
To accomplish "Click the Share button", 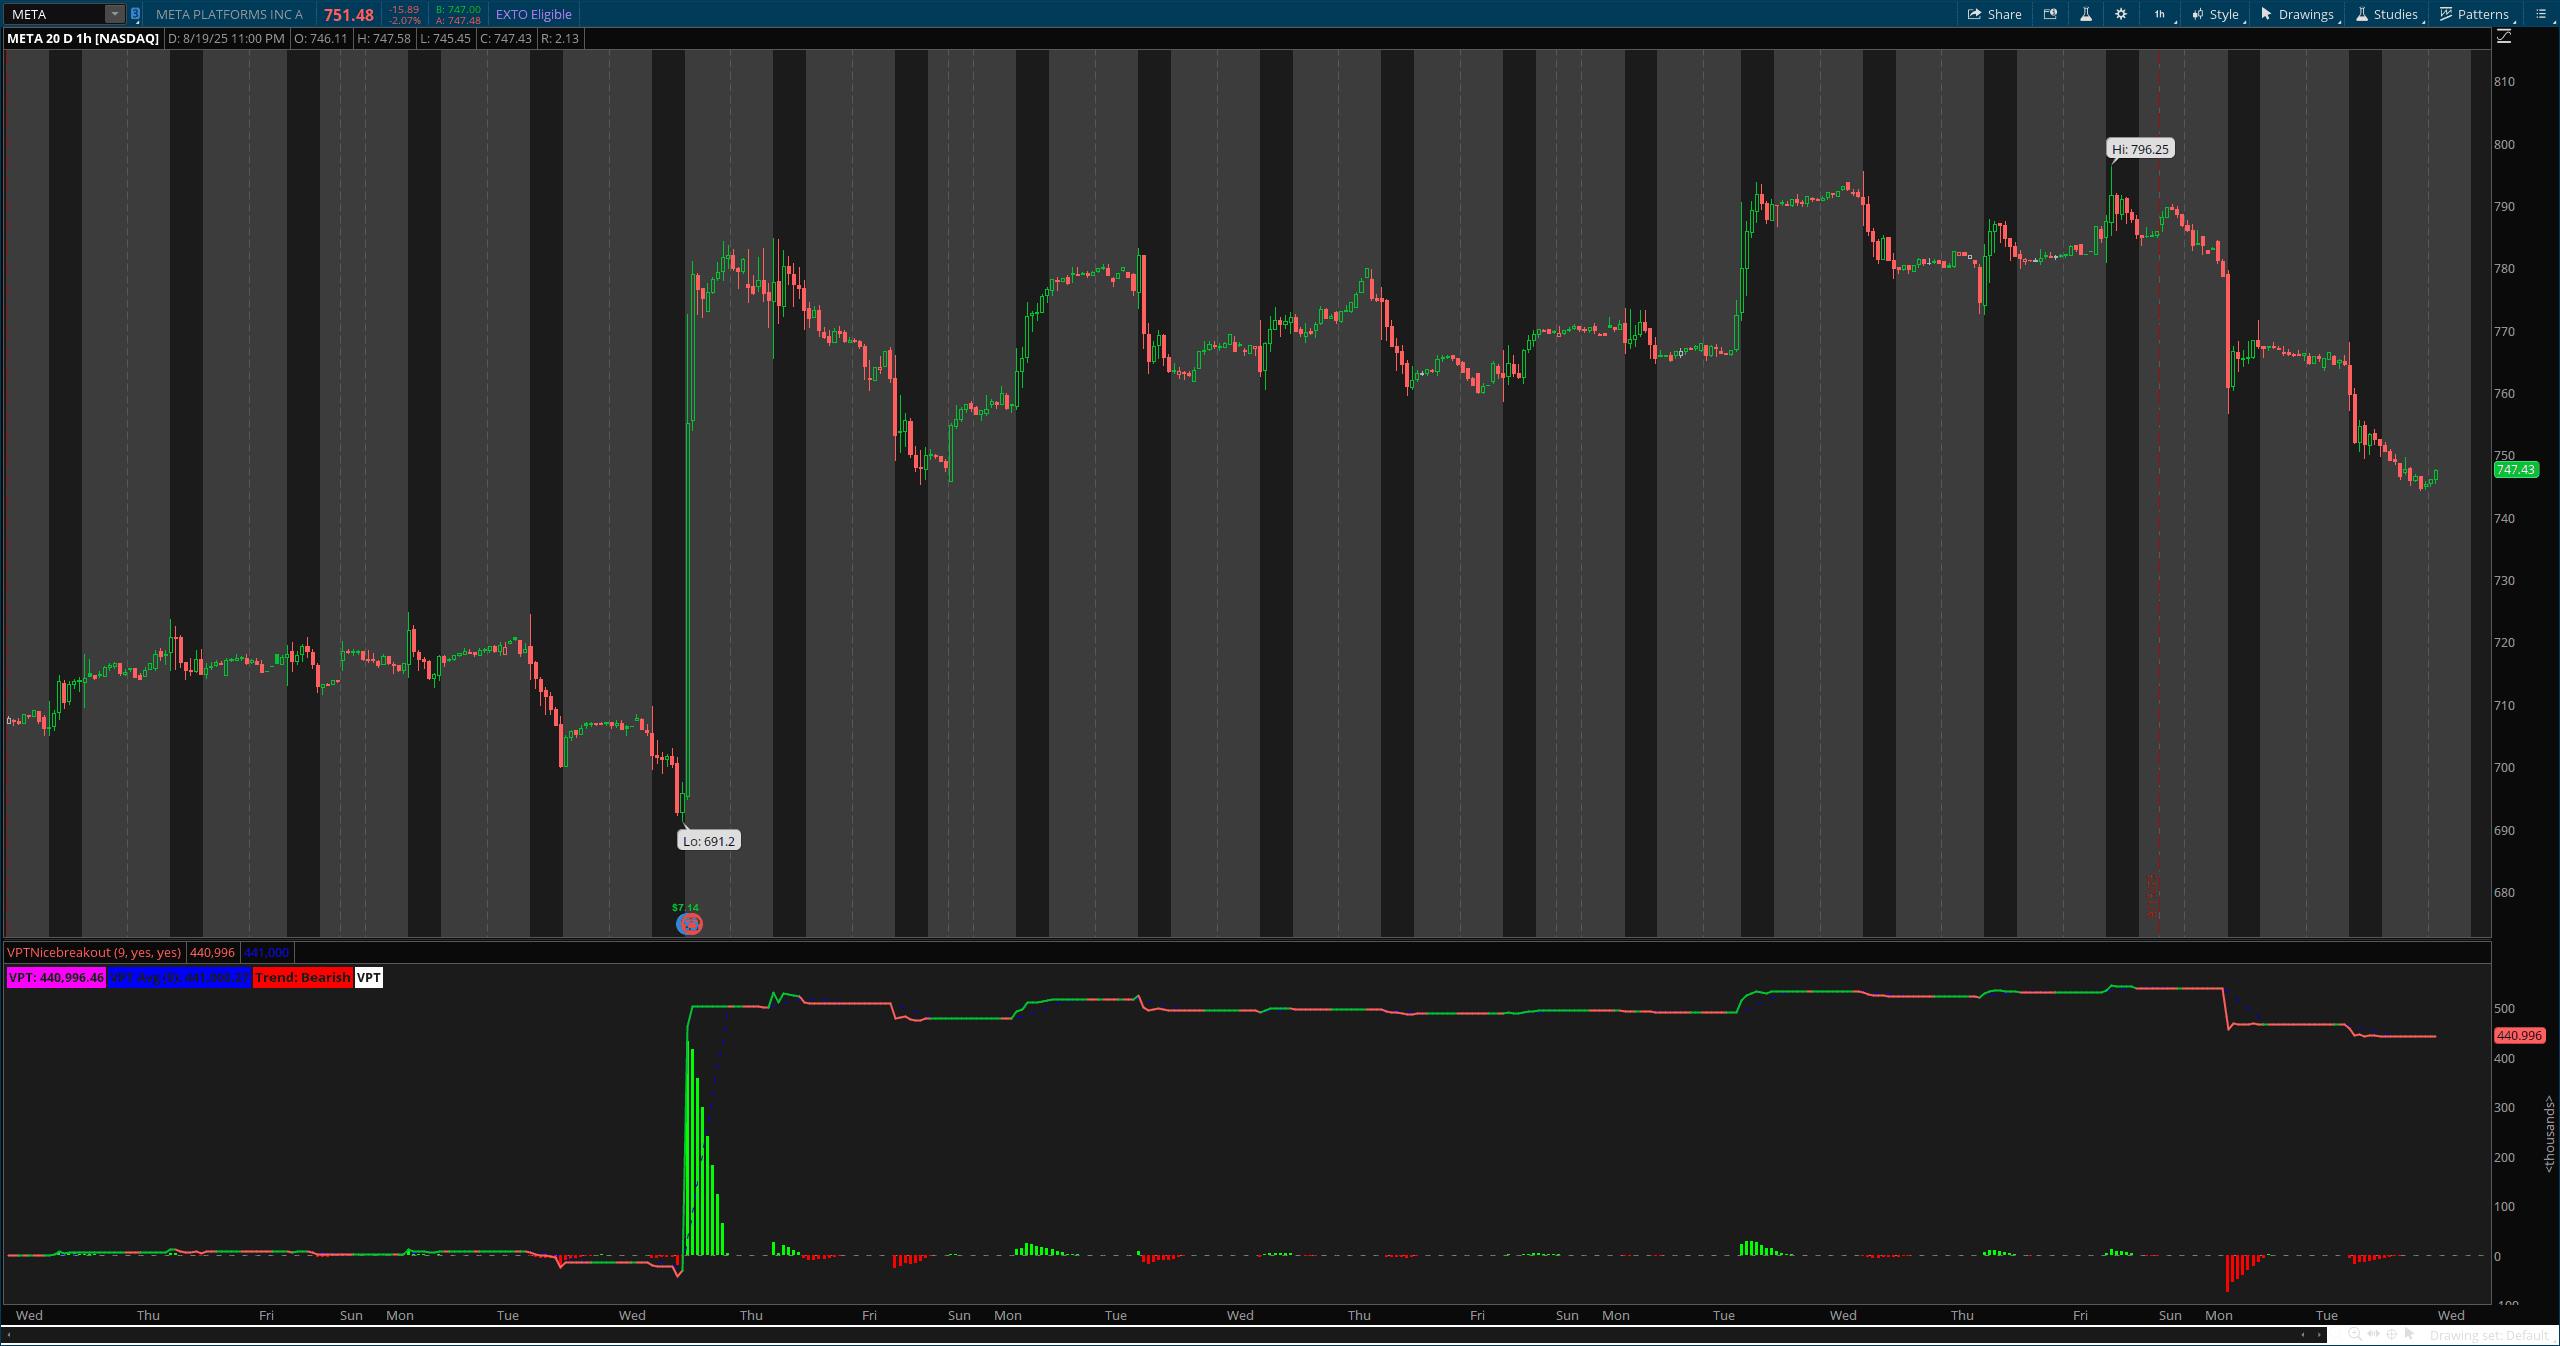I will [1998, 14].
